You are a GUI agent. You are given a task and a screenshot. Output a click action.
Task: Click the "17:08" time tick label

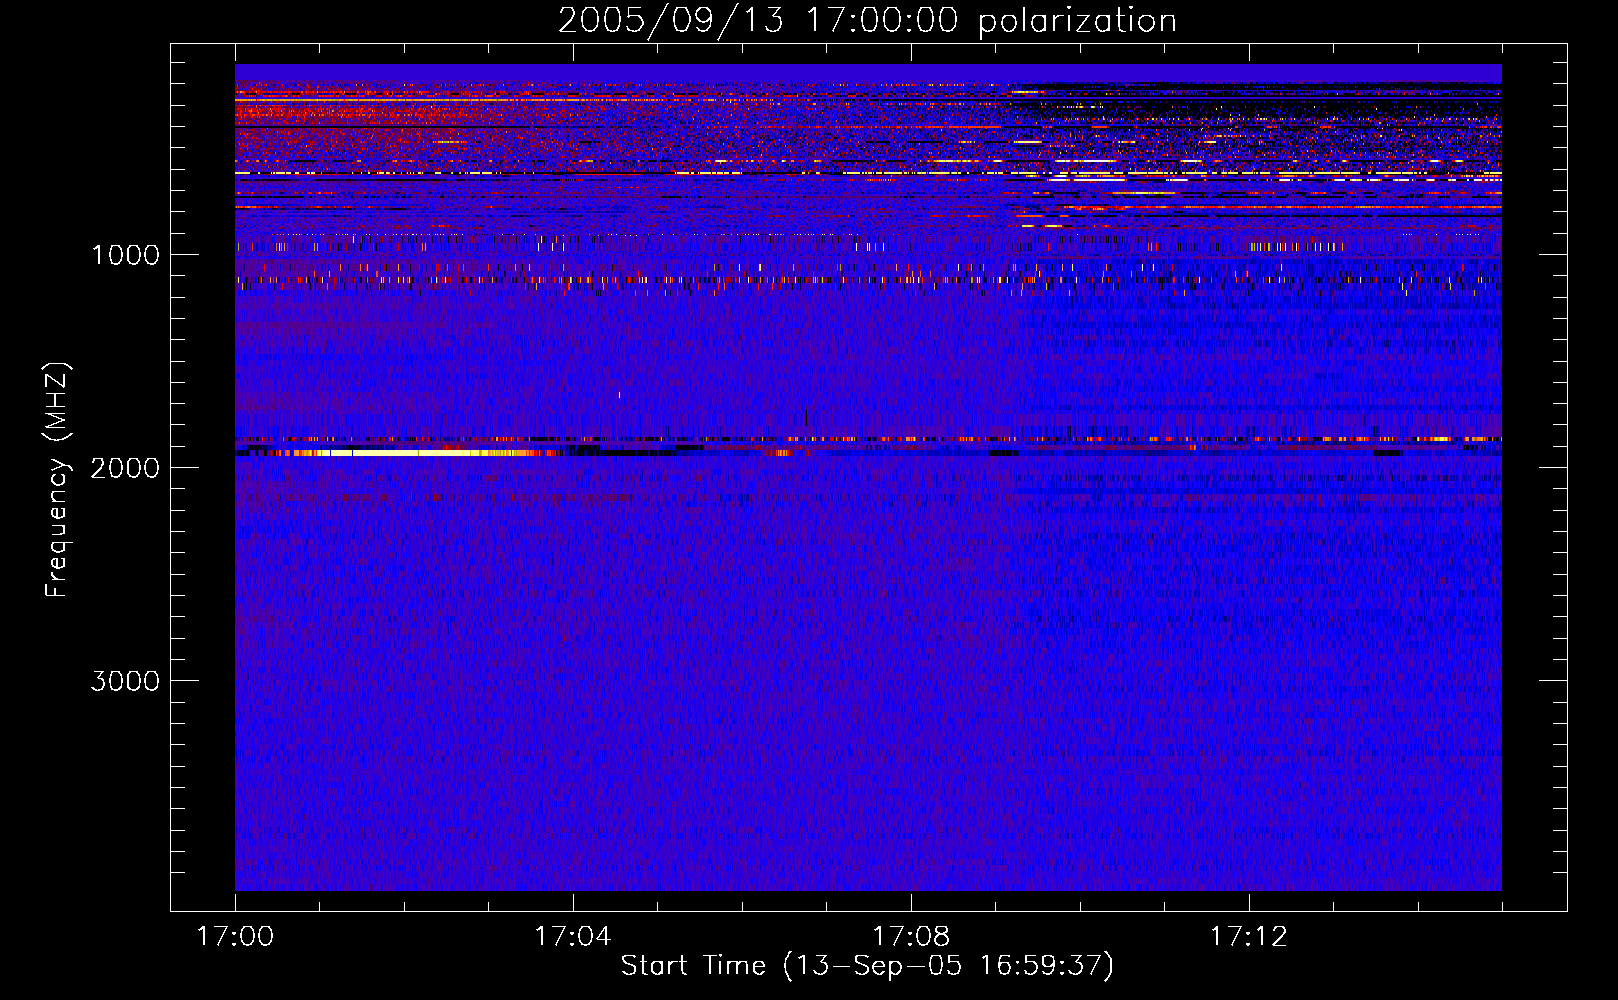click(x=910, y=937)
